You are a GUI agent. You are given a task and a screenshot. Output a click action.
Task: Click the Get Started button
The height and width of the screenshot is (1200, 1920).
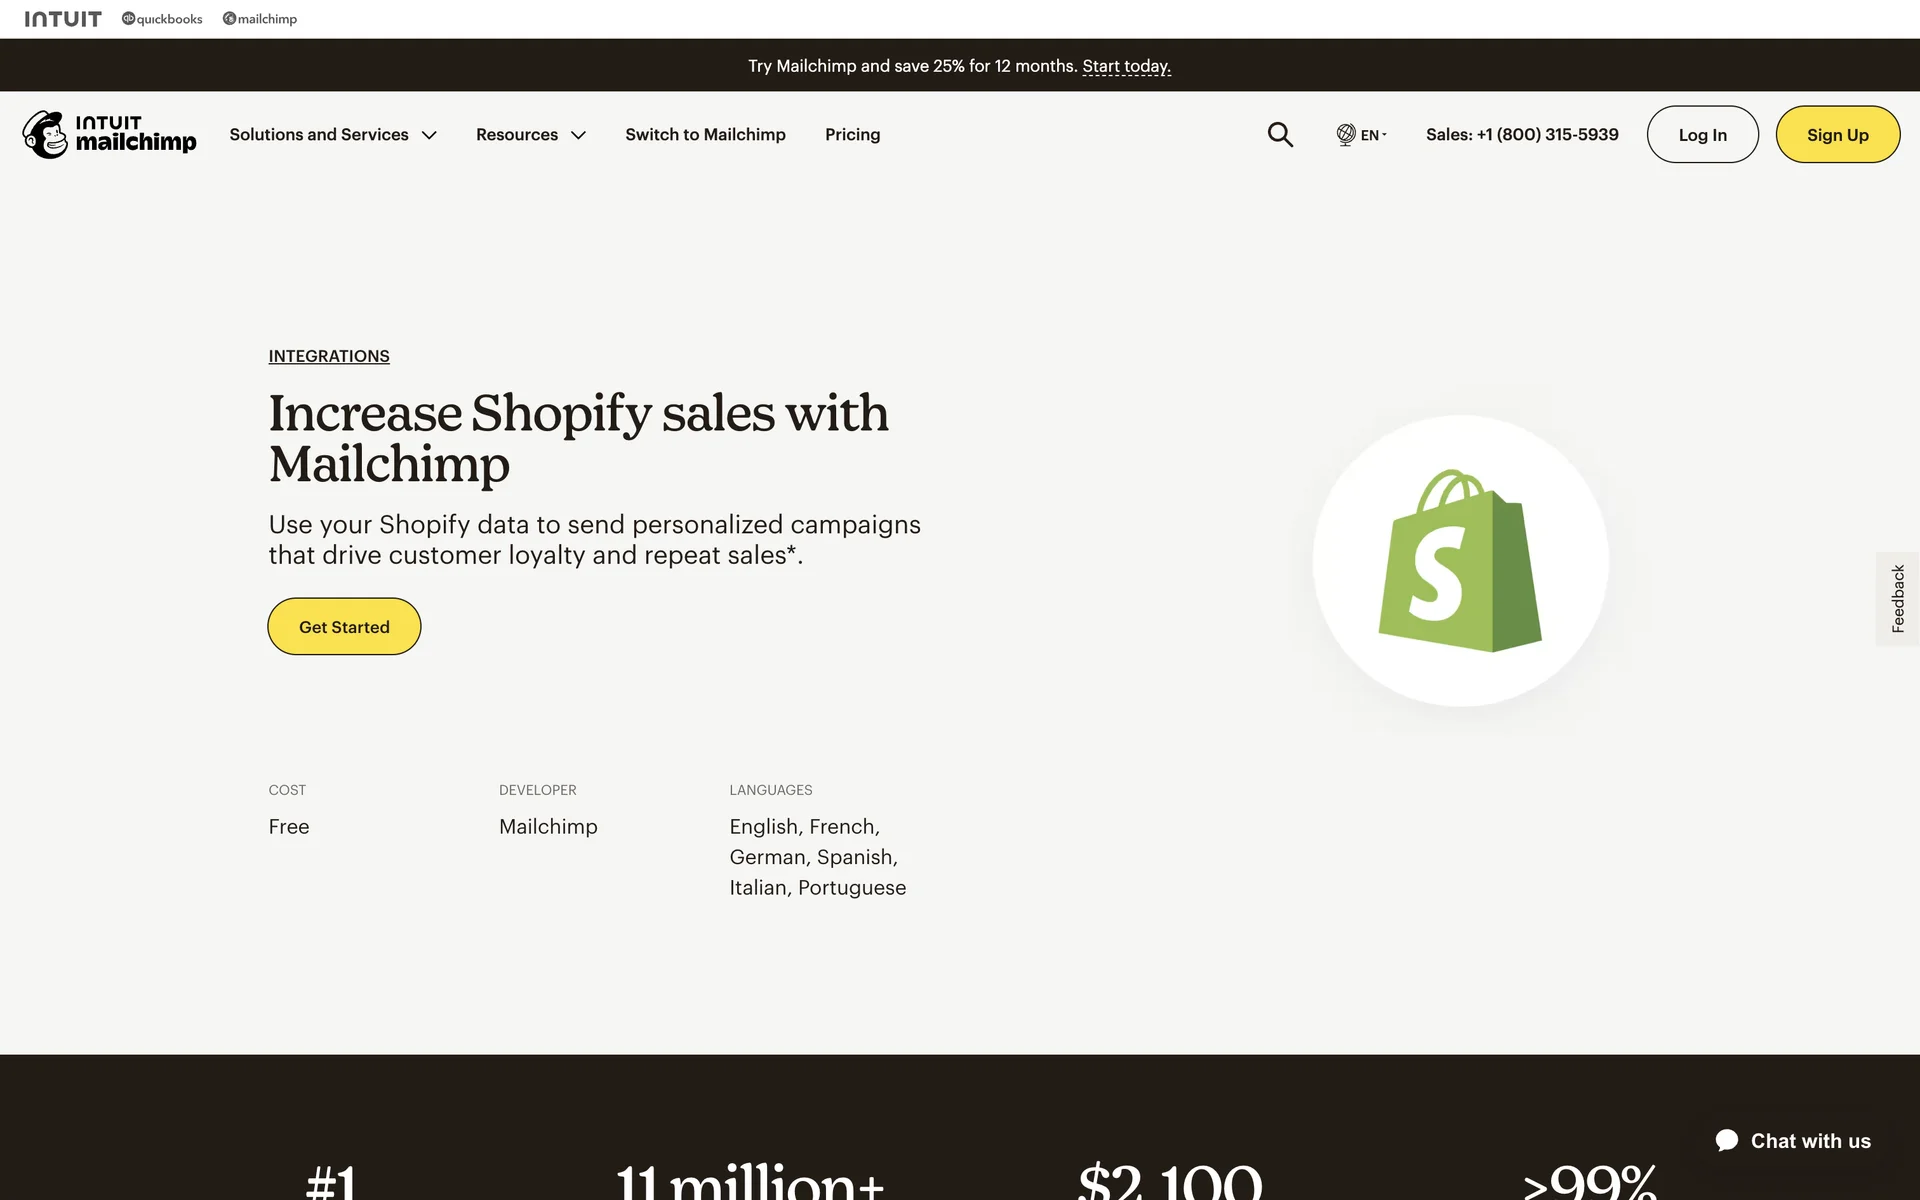coord(344,627)
